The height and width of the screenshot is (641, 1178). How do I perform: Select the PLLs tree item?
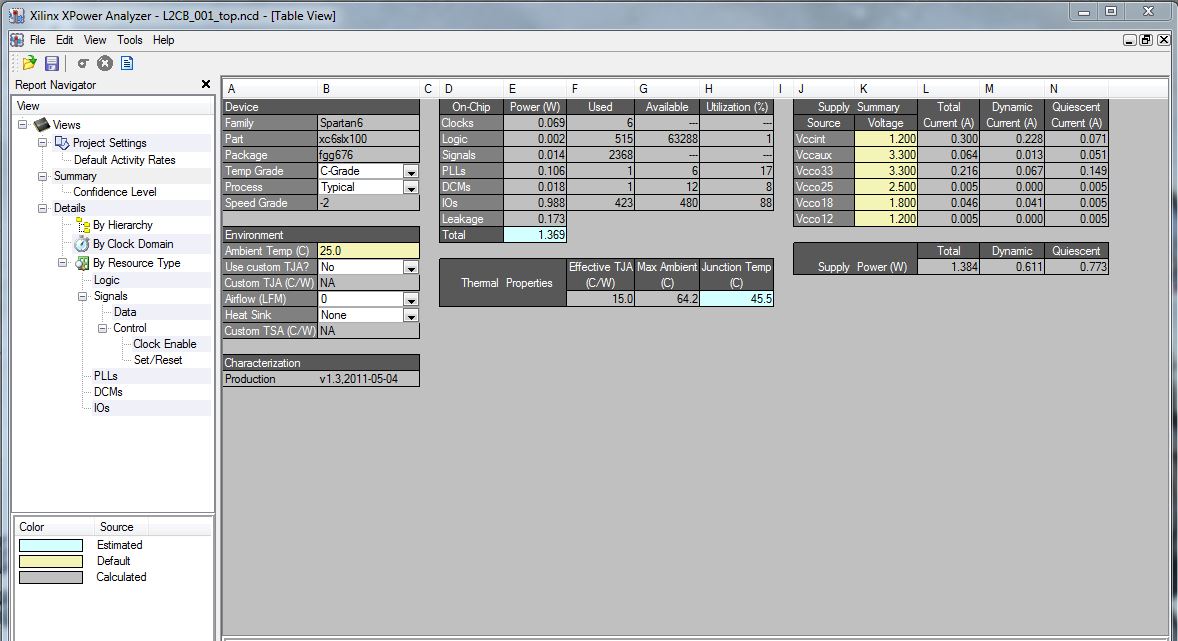(106, 376)
